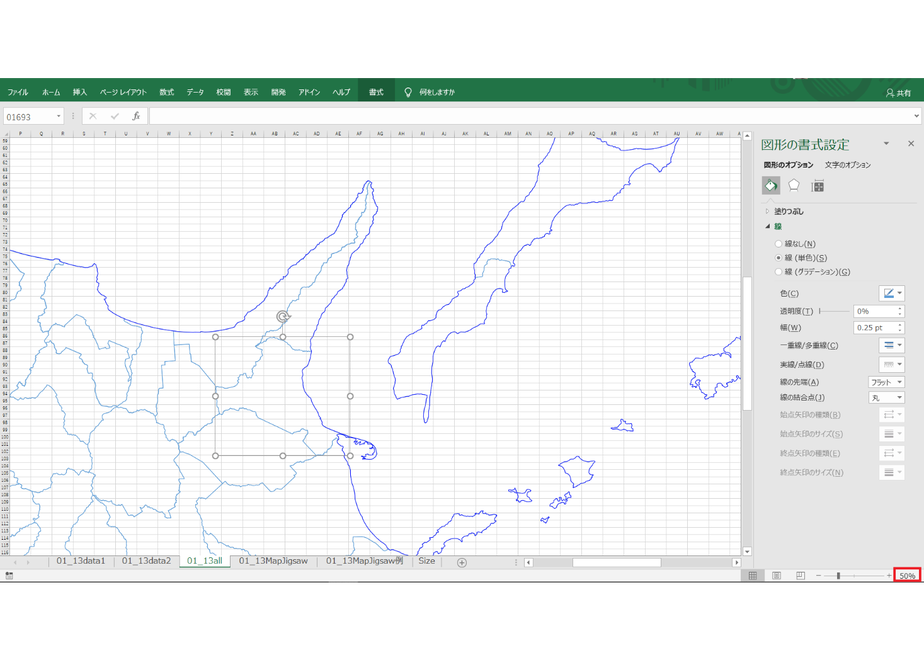The image size is (924, 660).
Task: Click vertical scrollbar up arrow
Action: pyautogui.click(x=747, y=136)
